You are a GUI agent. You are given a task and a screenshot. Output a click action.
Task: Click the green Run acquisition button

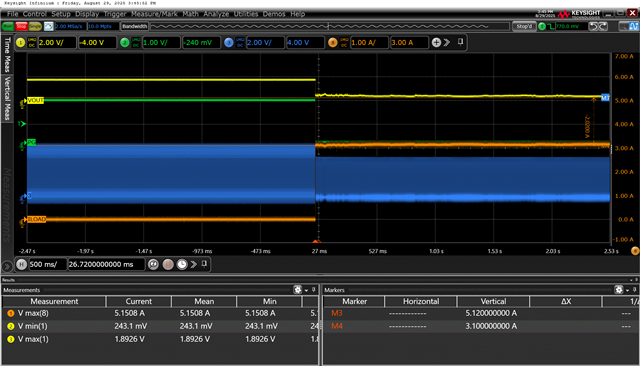click(x=8, y=27)
